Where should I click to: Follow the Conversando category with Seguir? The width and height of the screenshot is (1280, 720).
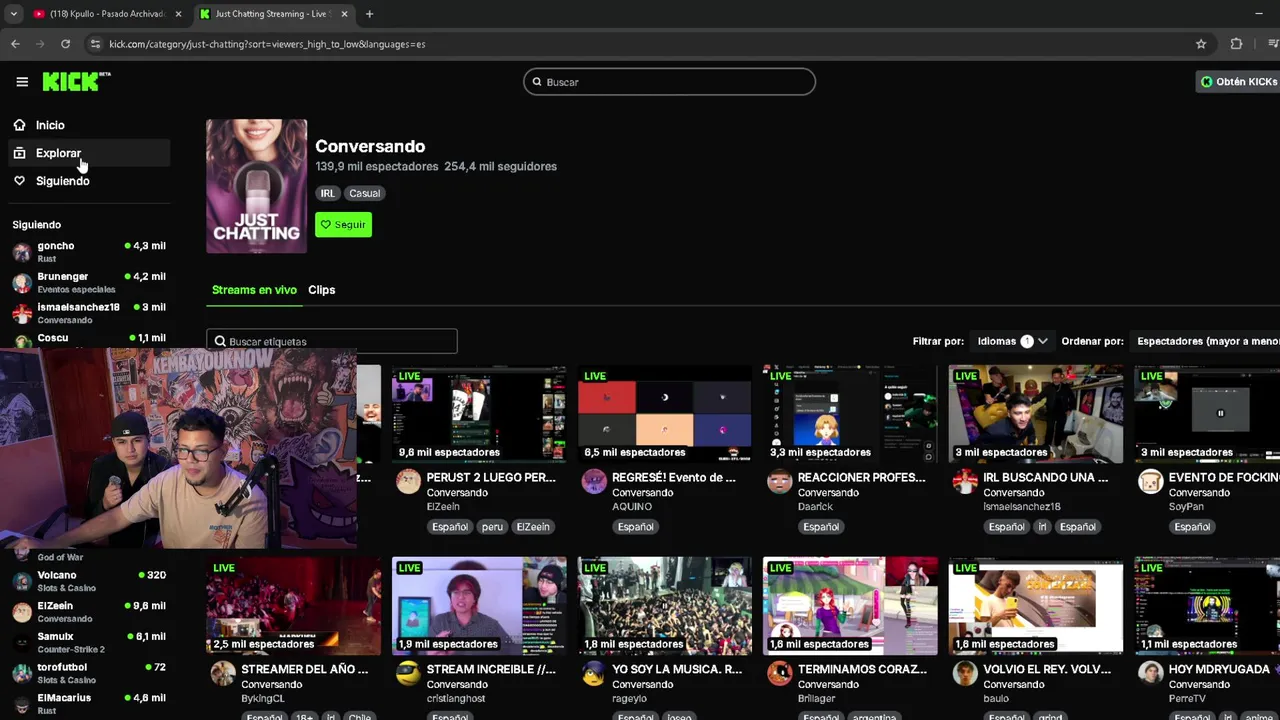(x=343, y=225)
